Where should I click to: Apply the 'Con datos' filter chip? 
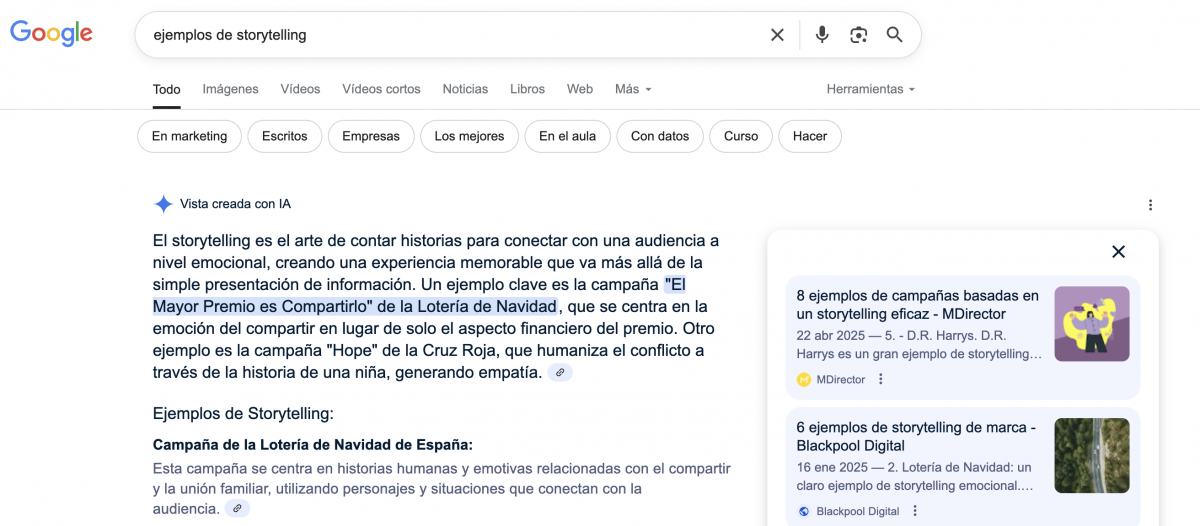pyautogui.click(x=660, y=136)
